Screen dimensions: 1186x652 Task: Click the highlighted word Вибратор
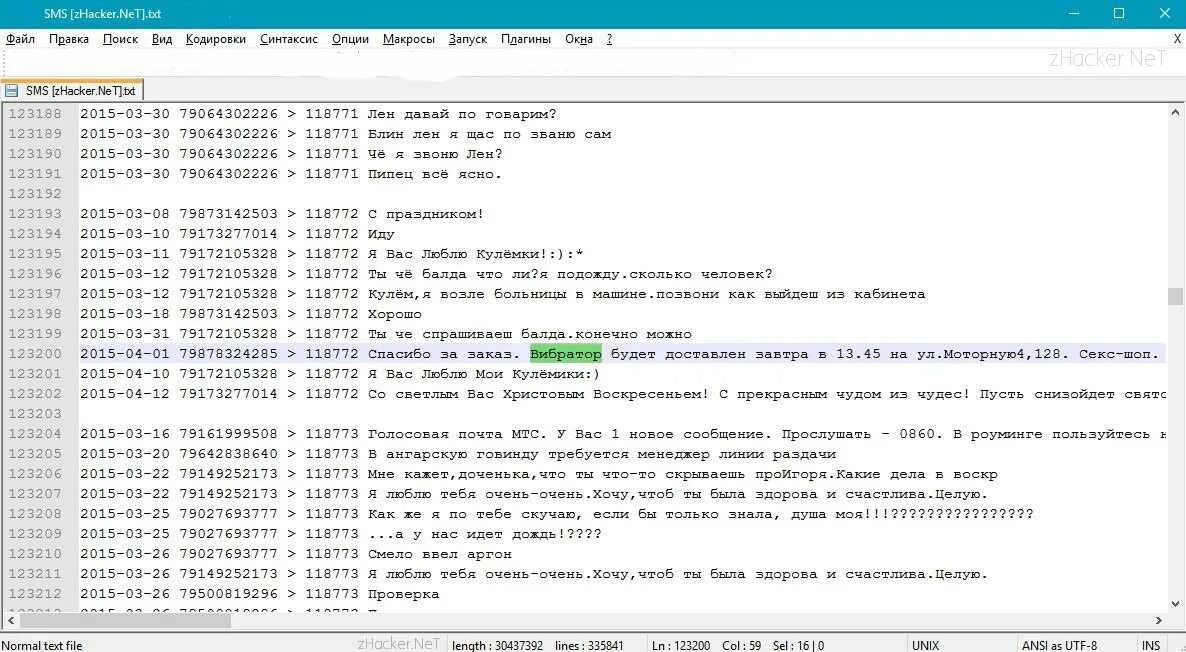(566, 354)
